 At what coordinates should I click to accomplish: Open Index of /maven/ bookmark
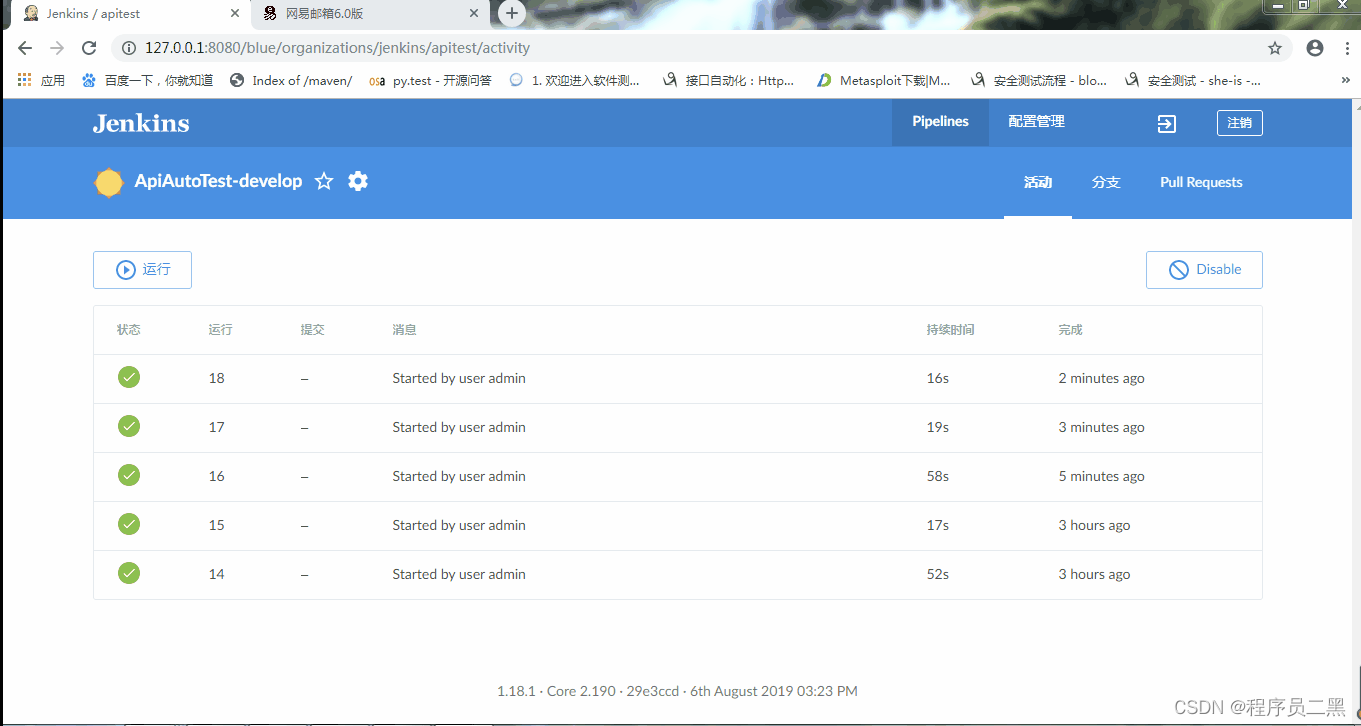pyautogui.click(x=291, y=80)
